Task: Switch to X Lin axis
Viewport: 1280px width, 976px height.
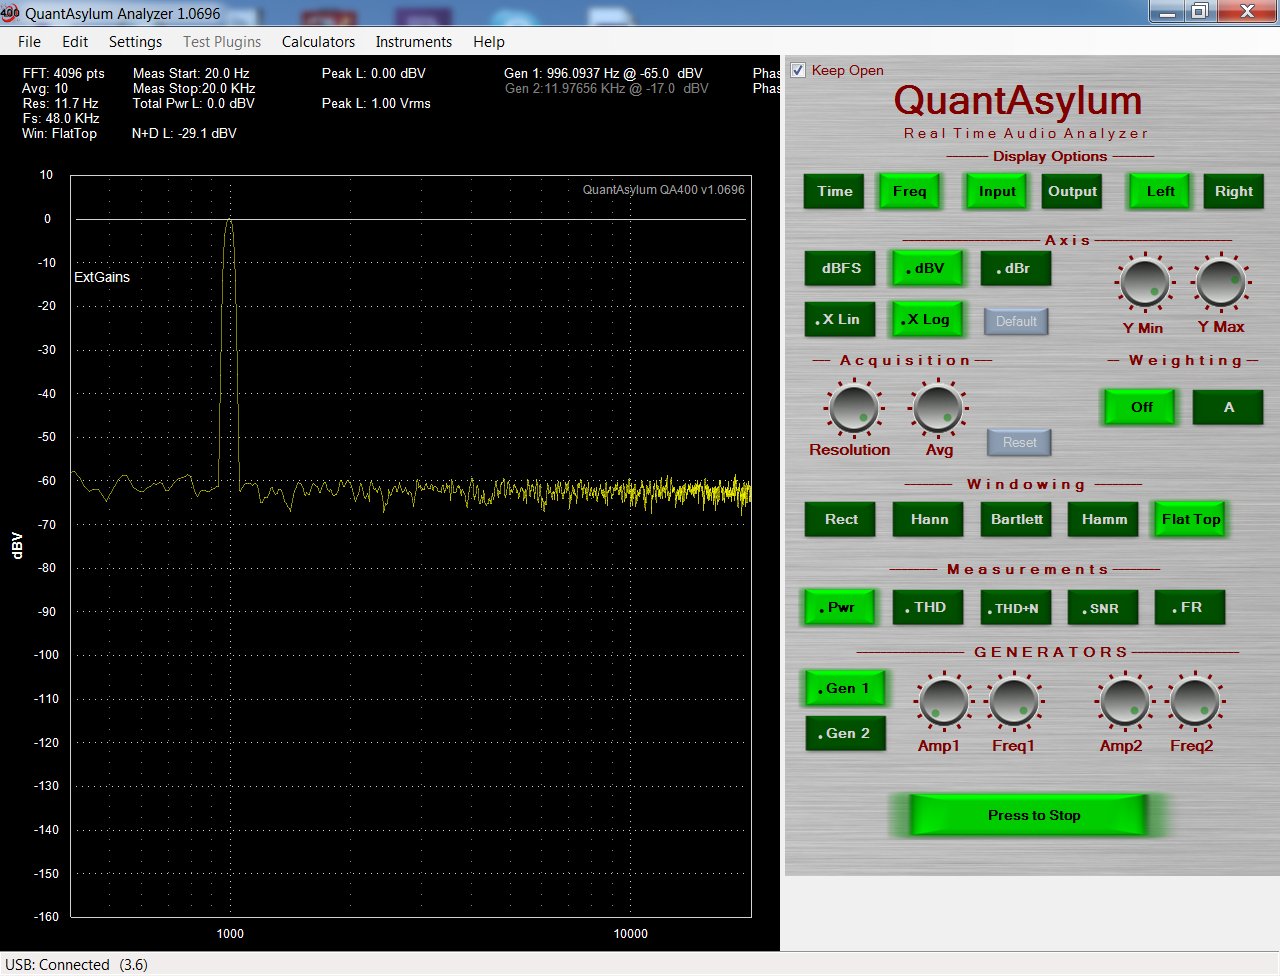Action: 840,320
